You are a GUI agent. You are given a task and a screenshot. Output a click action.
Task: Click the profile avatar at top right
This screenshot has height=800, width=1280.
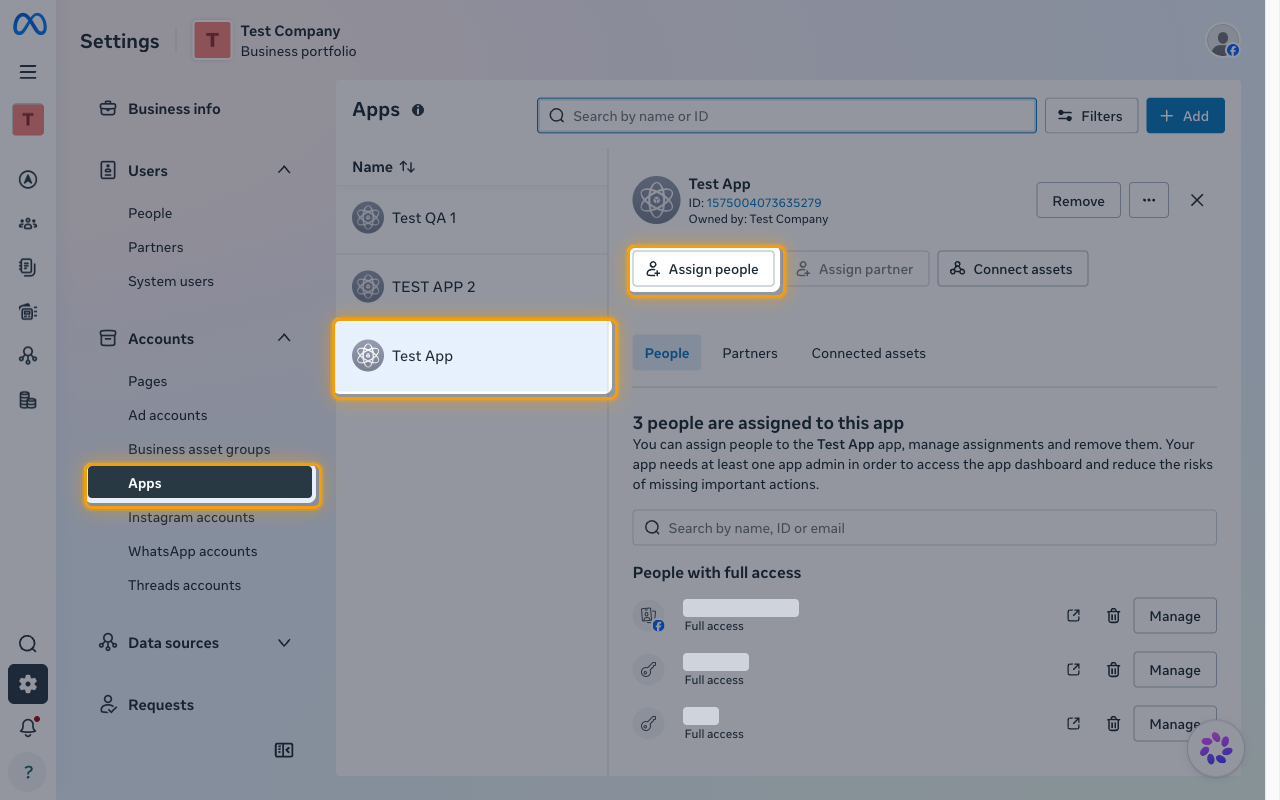click(x=1223, y=41)
